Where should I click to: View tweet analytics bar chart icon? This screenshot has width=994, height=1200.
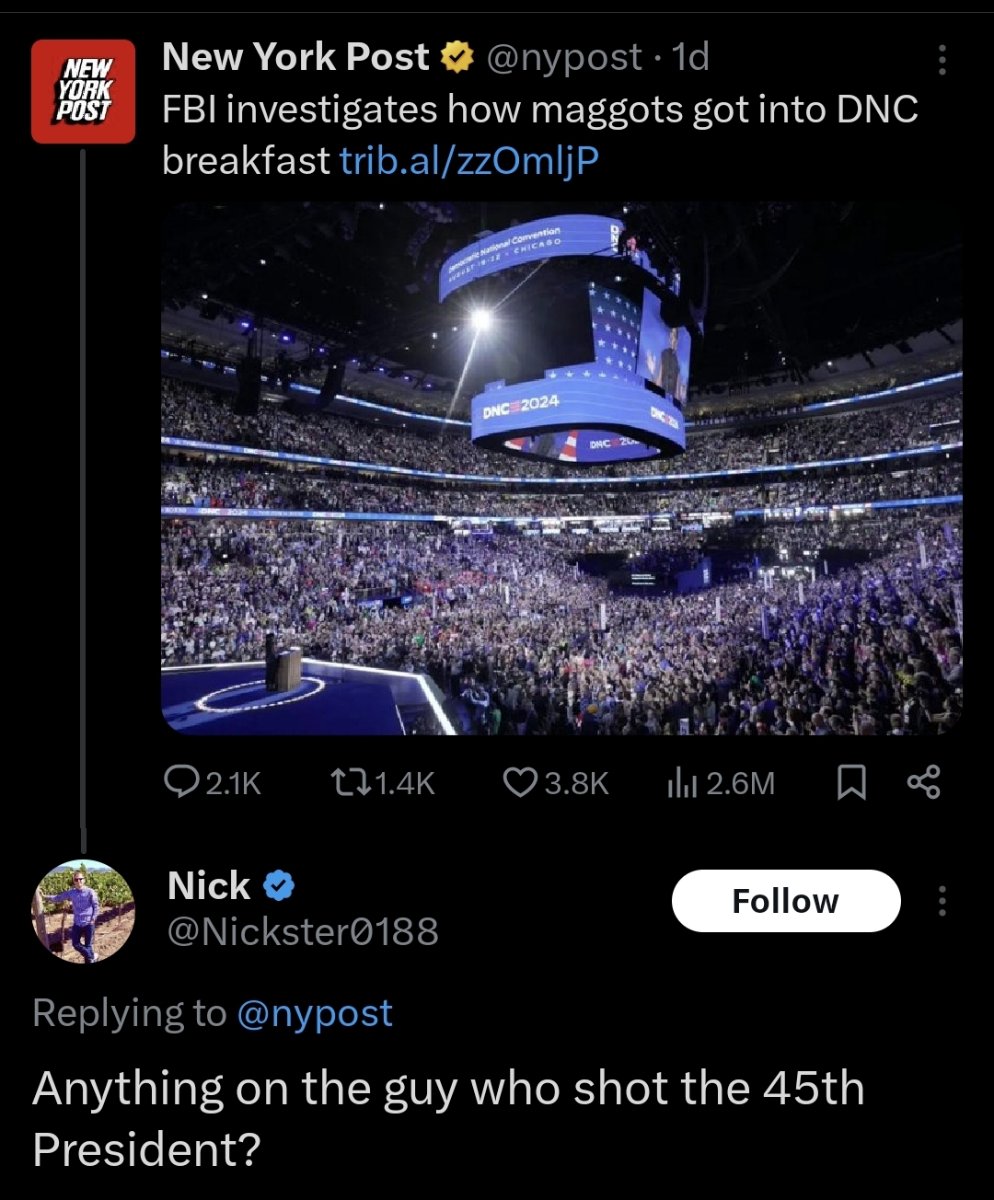(680, 783)
